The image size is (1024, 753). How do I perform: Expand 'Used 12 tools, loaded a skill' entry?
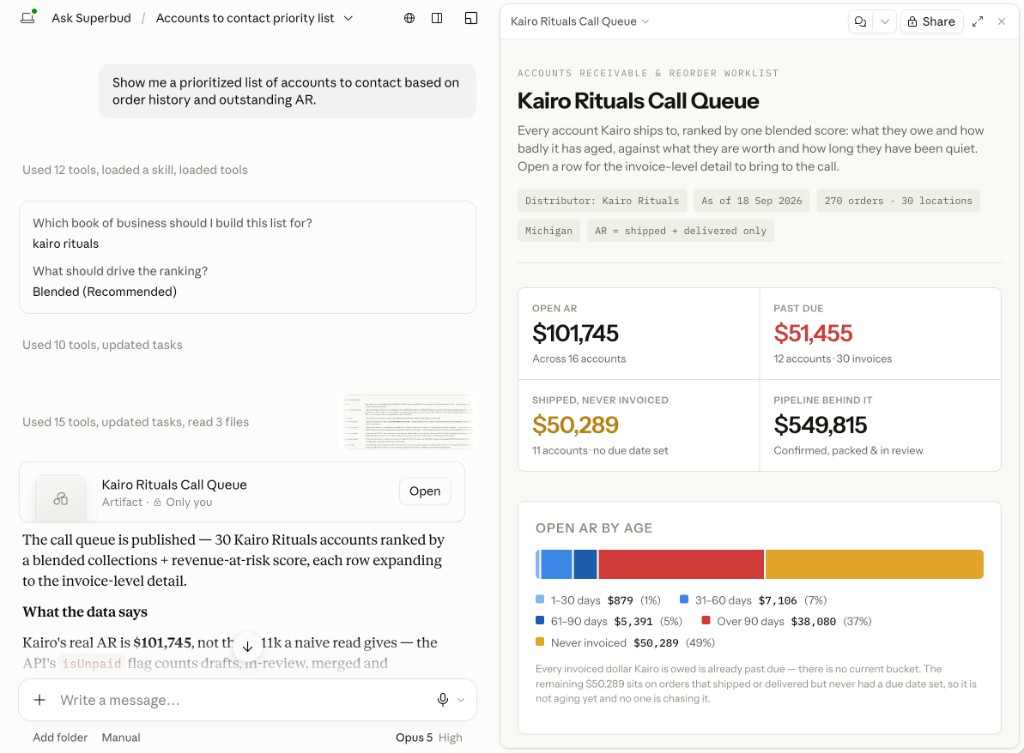(135, 170)
